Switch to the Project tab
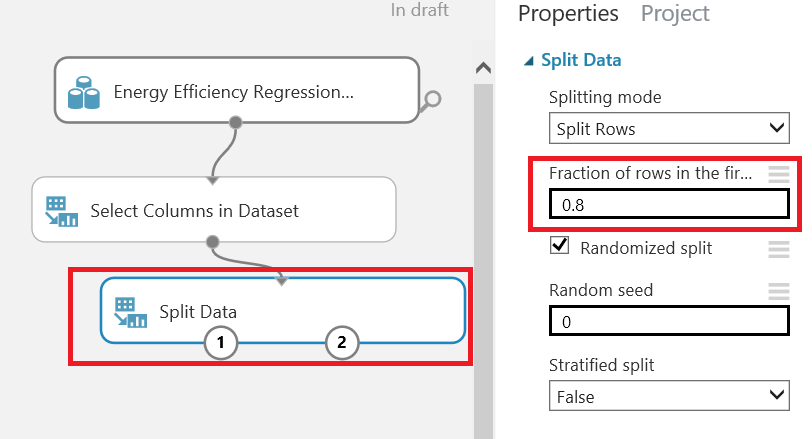 (x=675, y=14)
